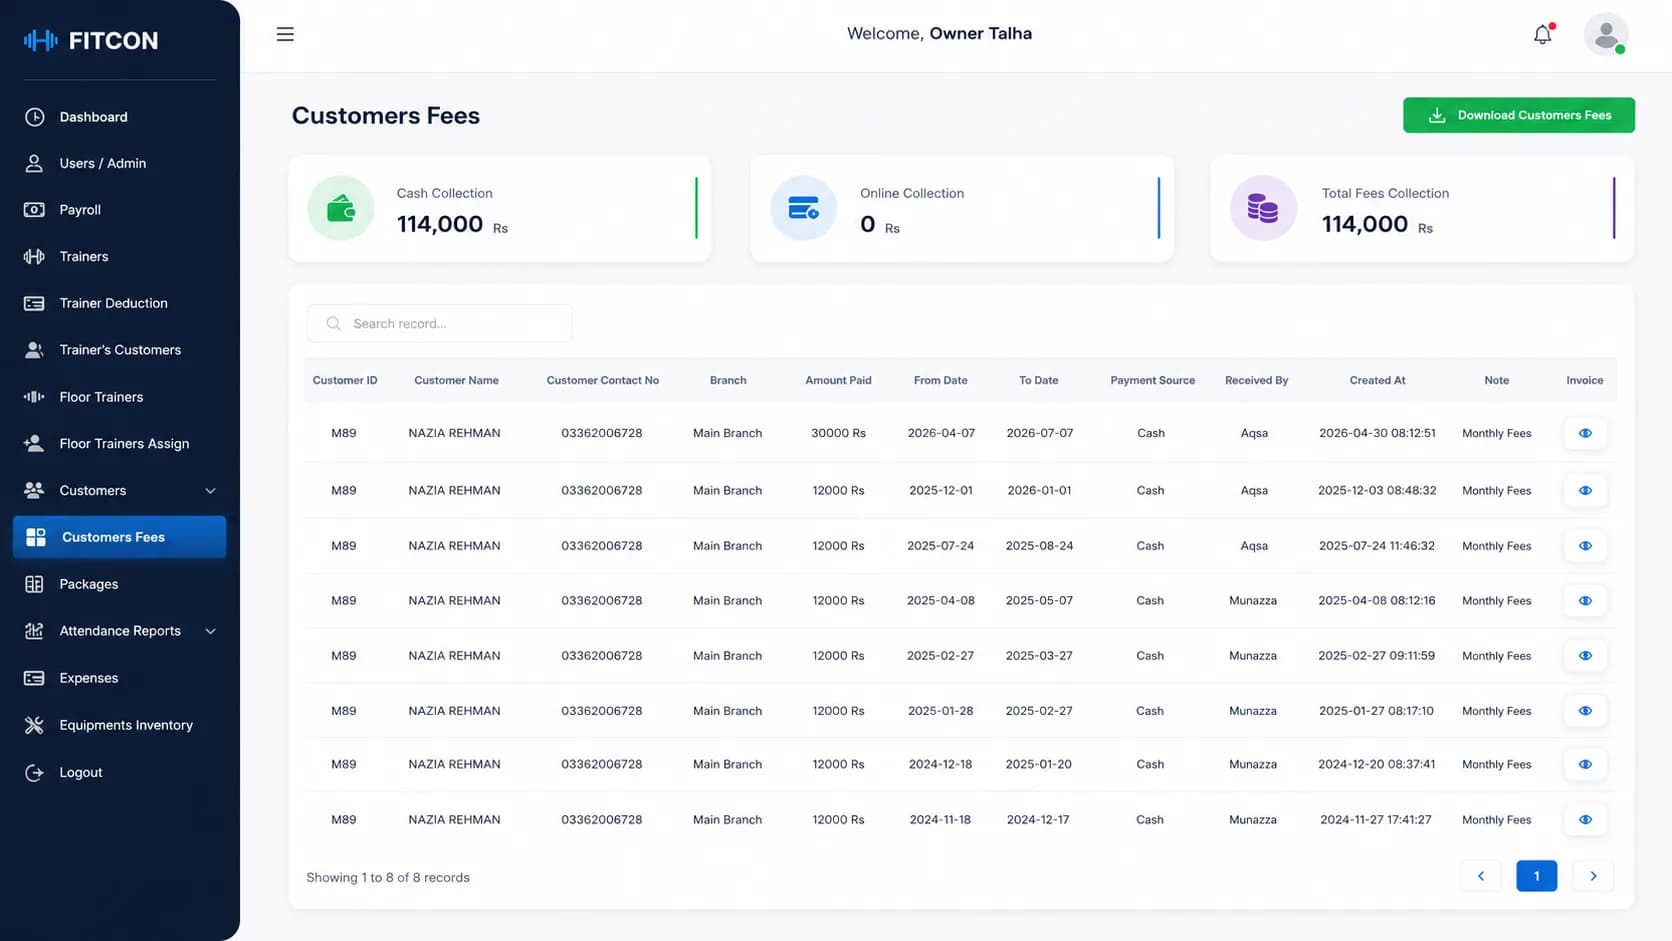View invoice for 2025-04-08 payment row
The width and height of the screenshot is (1672, 941).
(1585, 601)
